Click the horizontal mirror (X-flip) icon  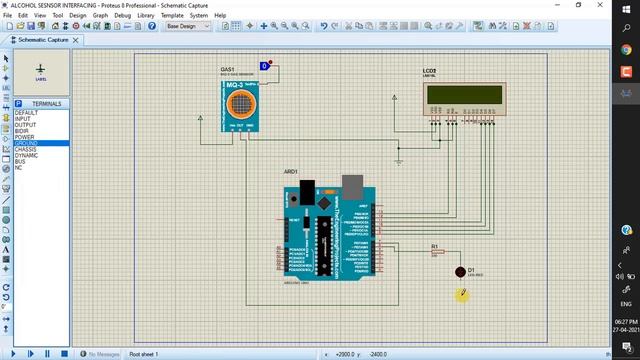6,319
